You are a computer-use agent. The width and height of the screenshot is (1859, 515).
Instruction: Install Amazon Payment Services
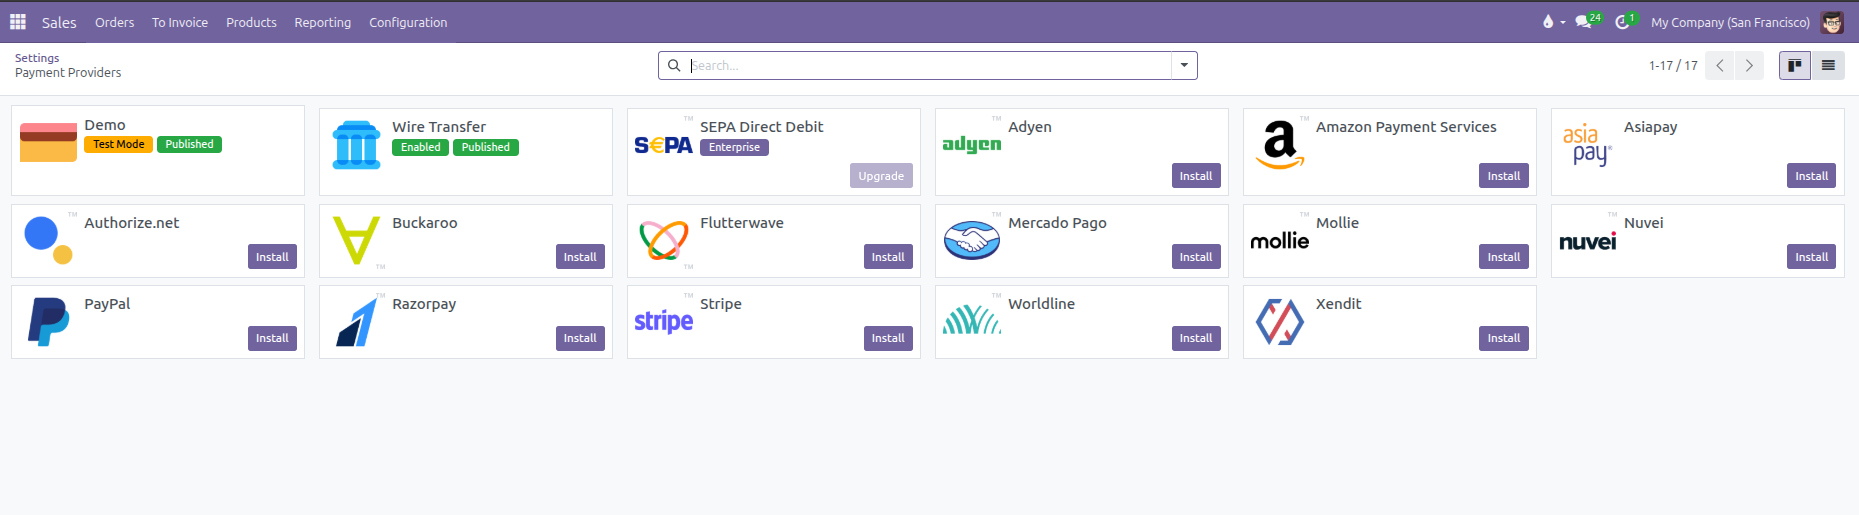point(1504,176)
